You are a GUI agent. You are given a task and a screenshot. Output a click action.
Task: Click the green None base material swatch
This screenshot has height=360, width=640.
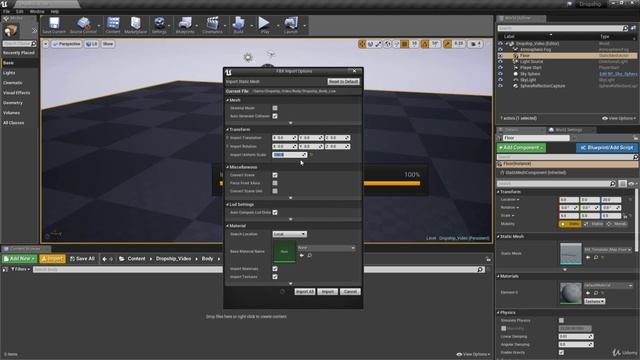pyautogui.click(x=284, y=252)
